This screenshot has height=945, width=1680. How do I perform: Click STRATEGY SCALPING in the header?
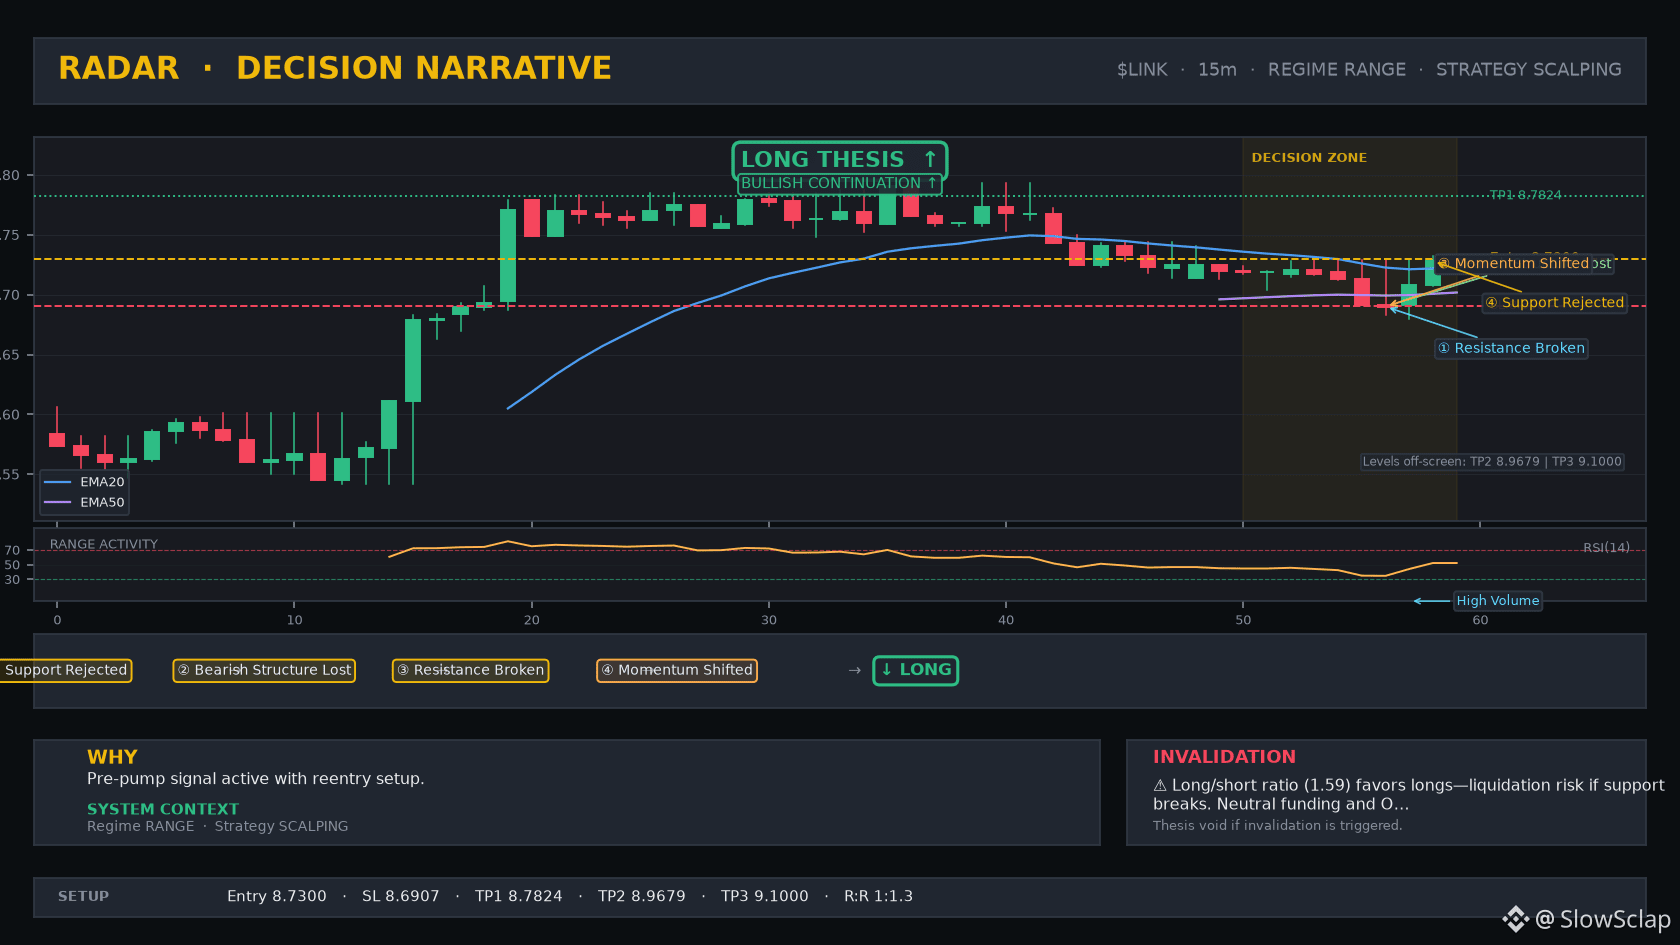point(1528,70)
